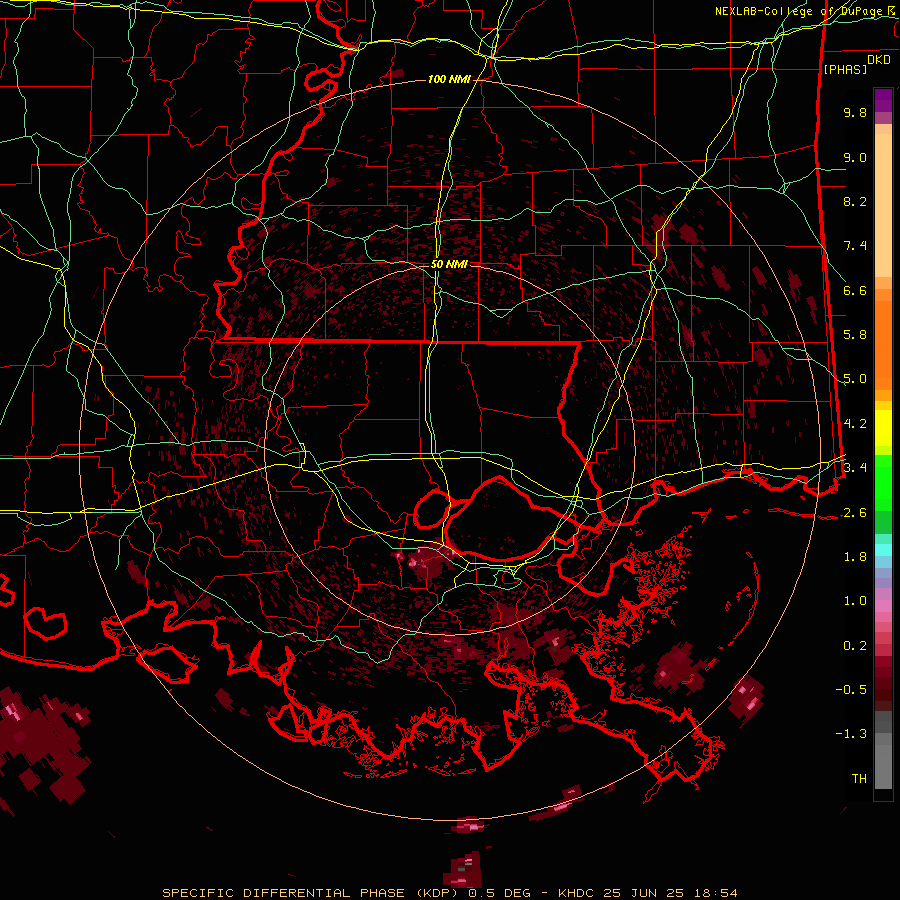Click the 9.0 value on the scale
This screenshot has height=900, width=900.
855,157
